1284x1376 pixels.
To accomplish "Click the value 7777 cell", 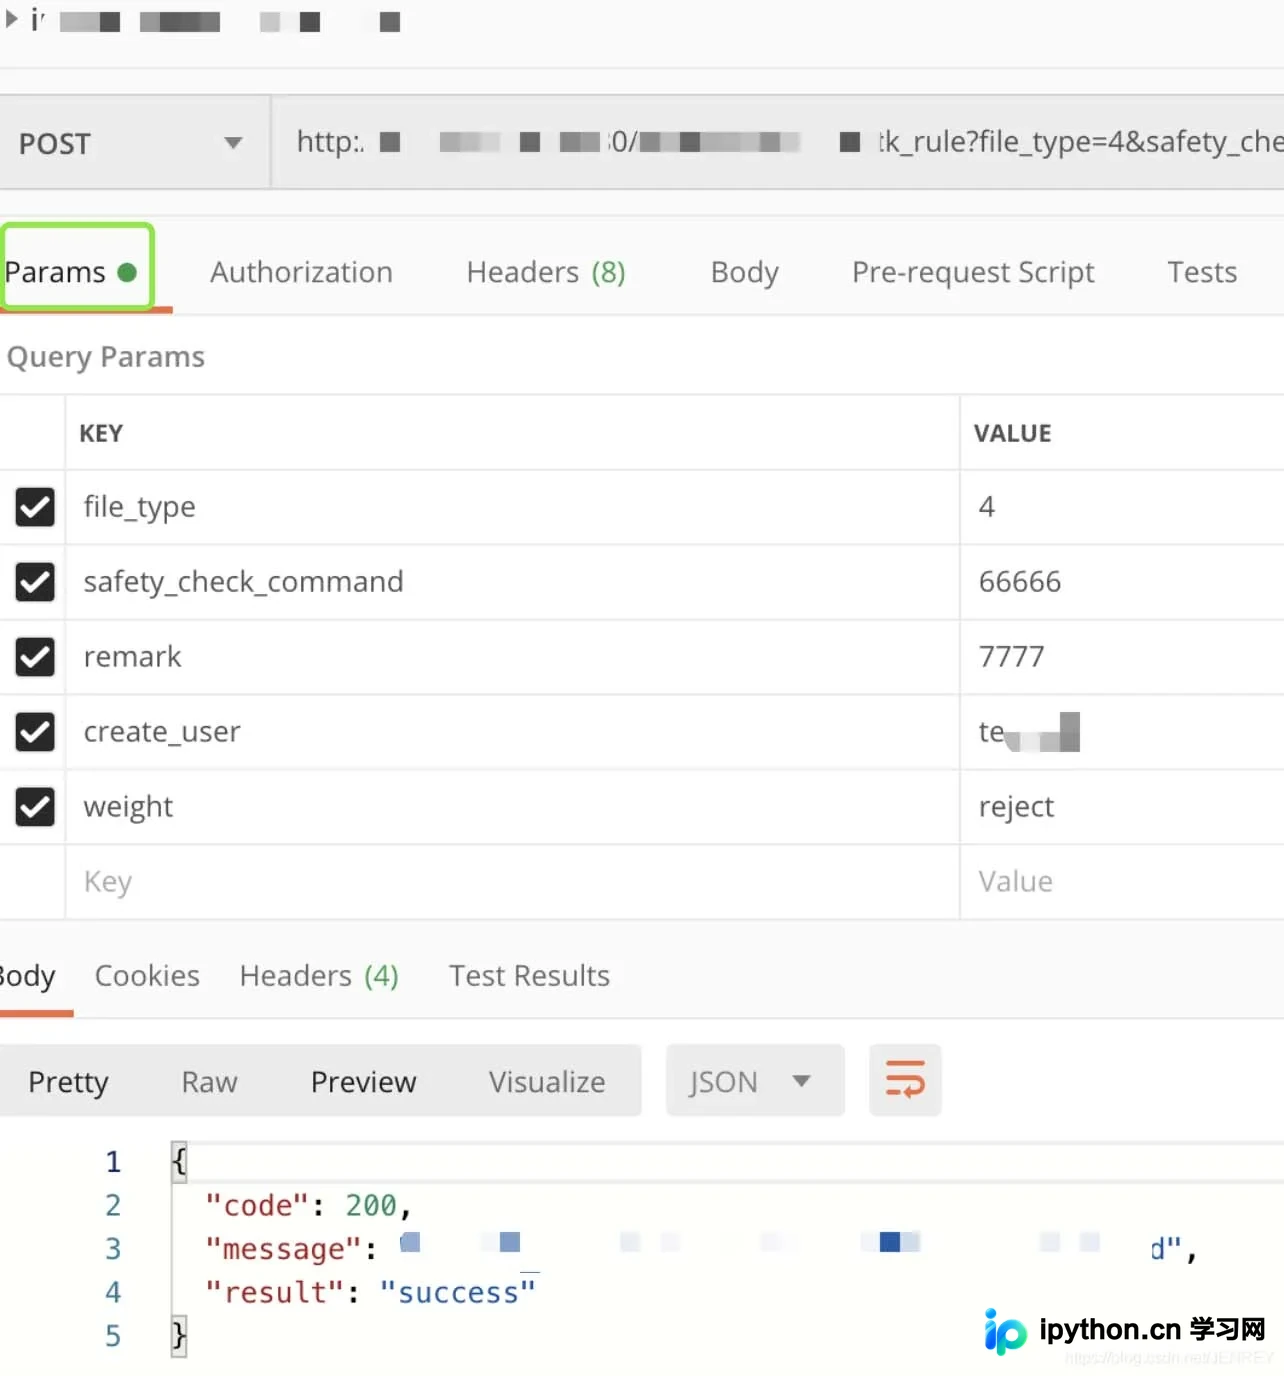I will tap(1122, 657).
